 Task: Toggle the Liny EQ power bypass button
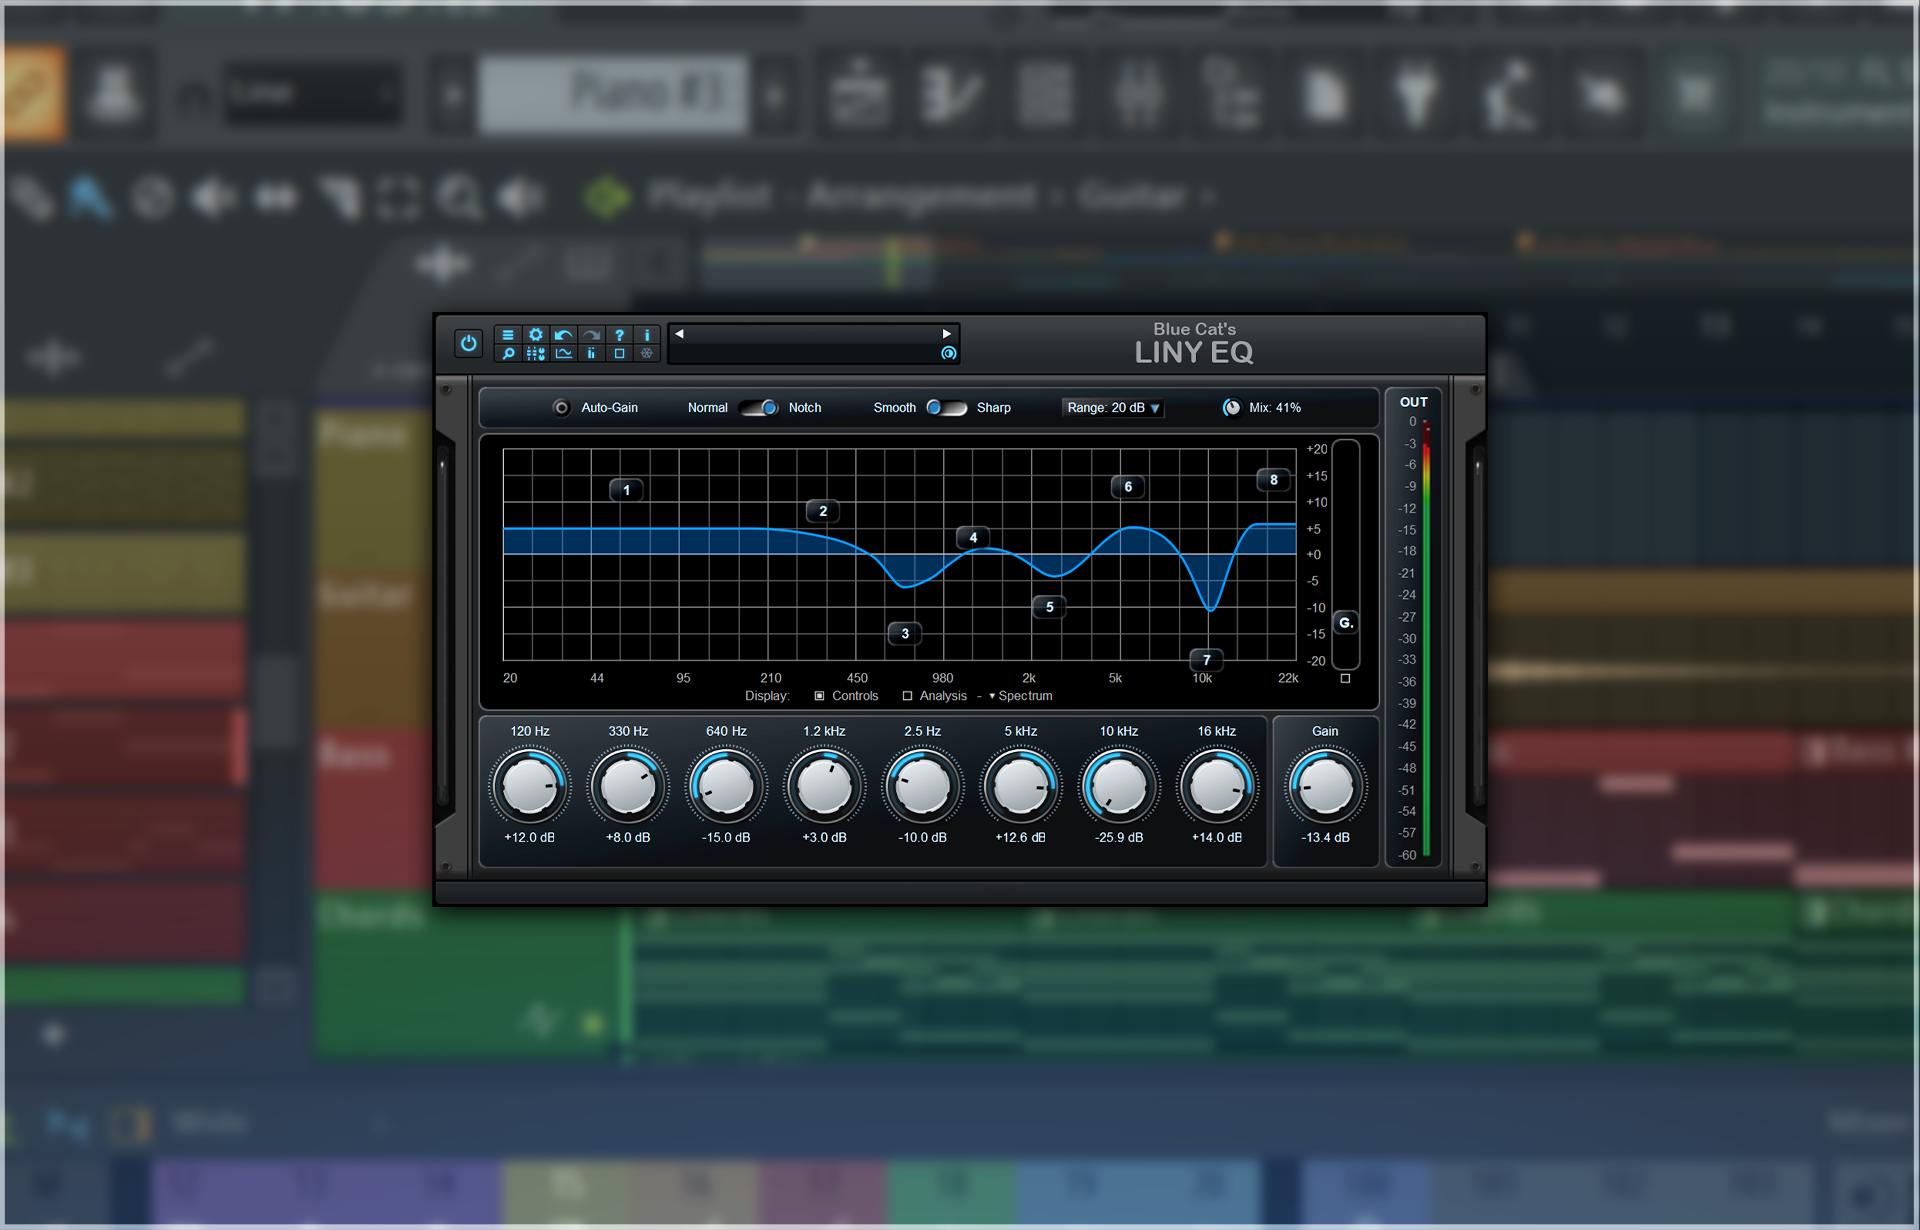468,344
